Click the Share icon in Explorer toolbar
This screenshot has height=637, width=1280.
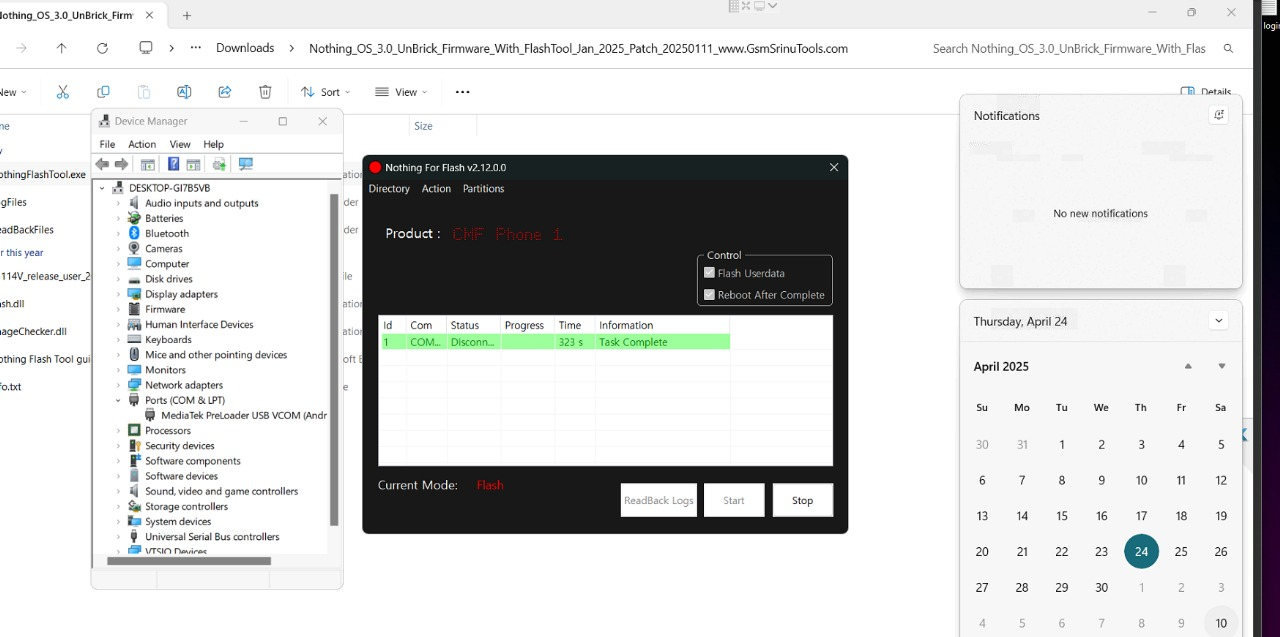[225, 92]
